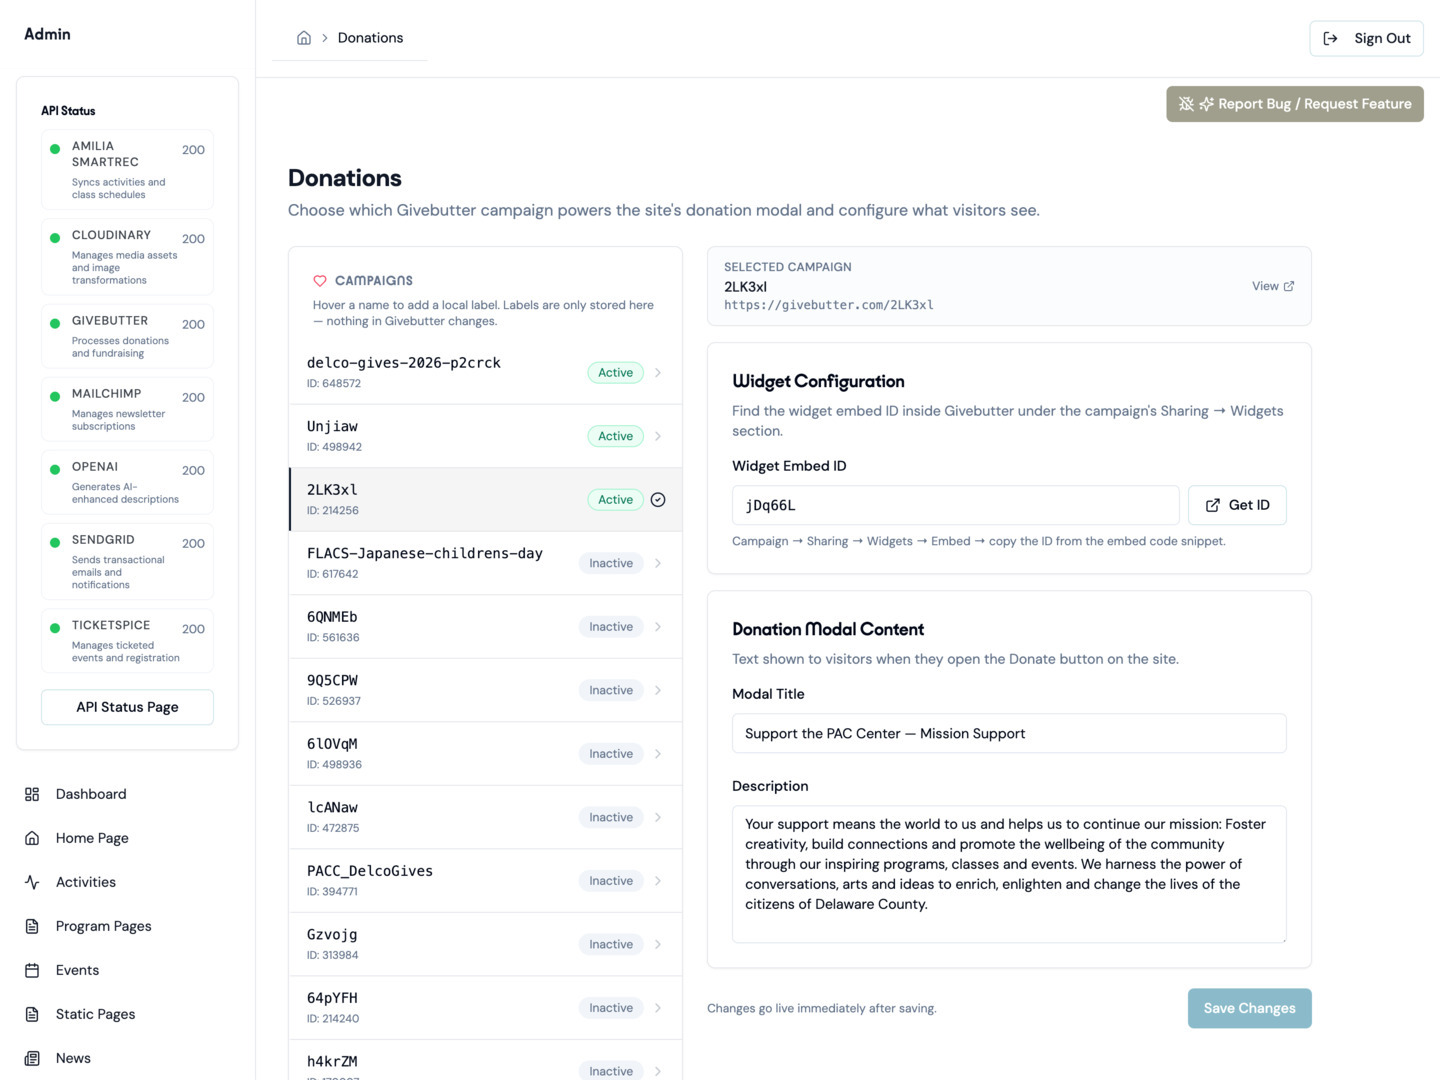Click the Donations breadcrumb text

370,38
